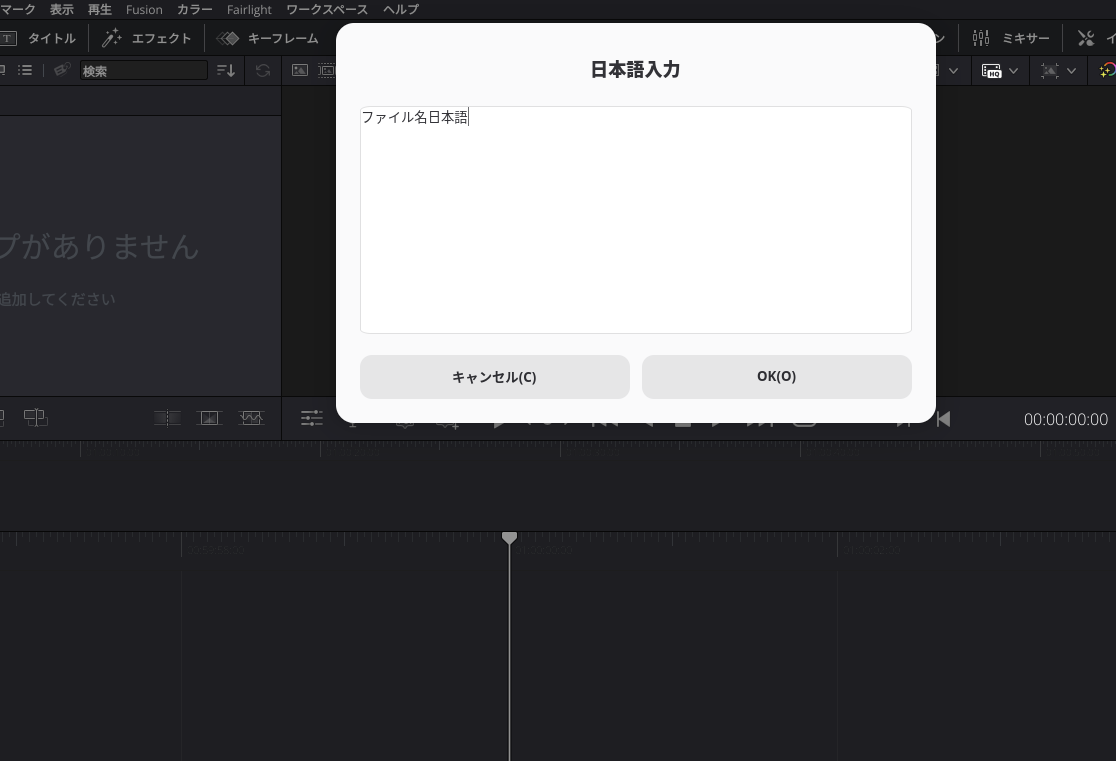Click the go-to-first-frame playback icon
This screenshot has height=761, width=1116.
pyautogui.click(x=943, y=419)
